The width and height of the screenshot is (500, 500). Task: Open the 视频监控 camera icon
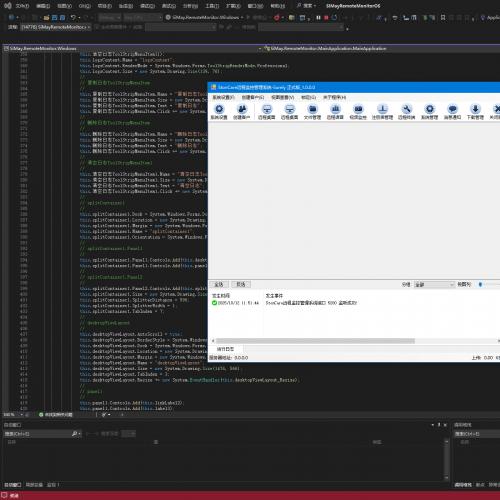[358, 112]
